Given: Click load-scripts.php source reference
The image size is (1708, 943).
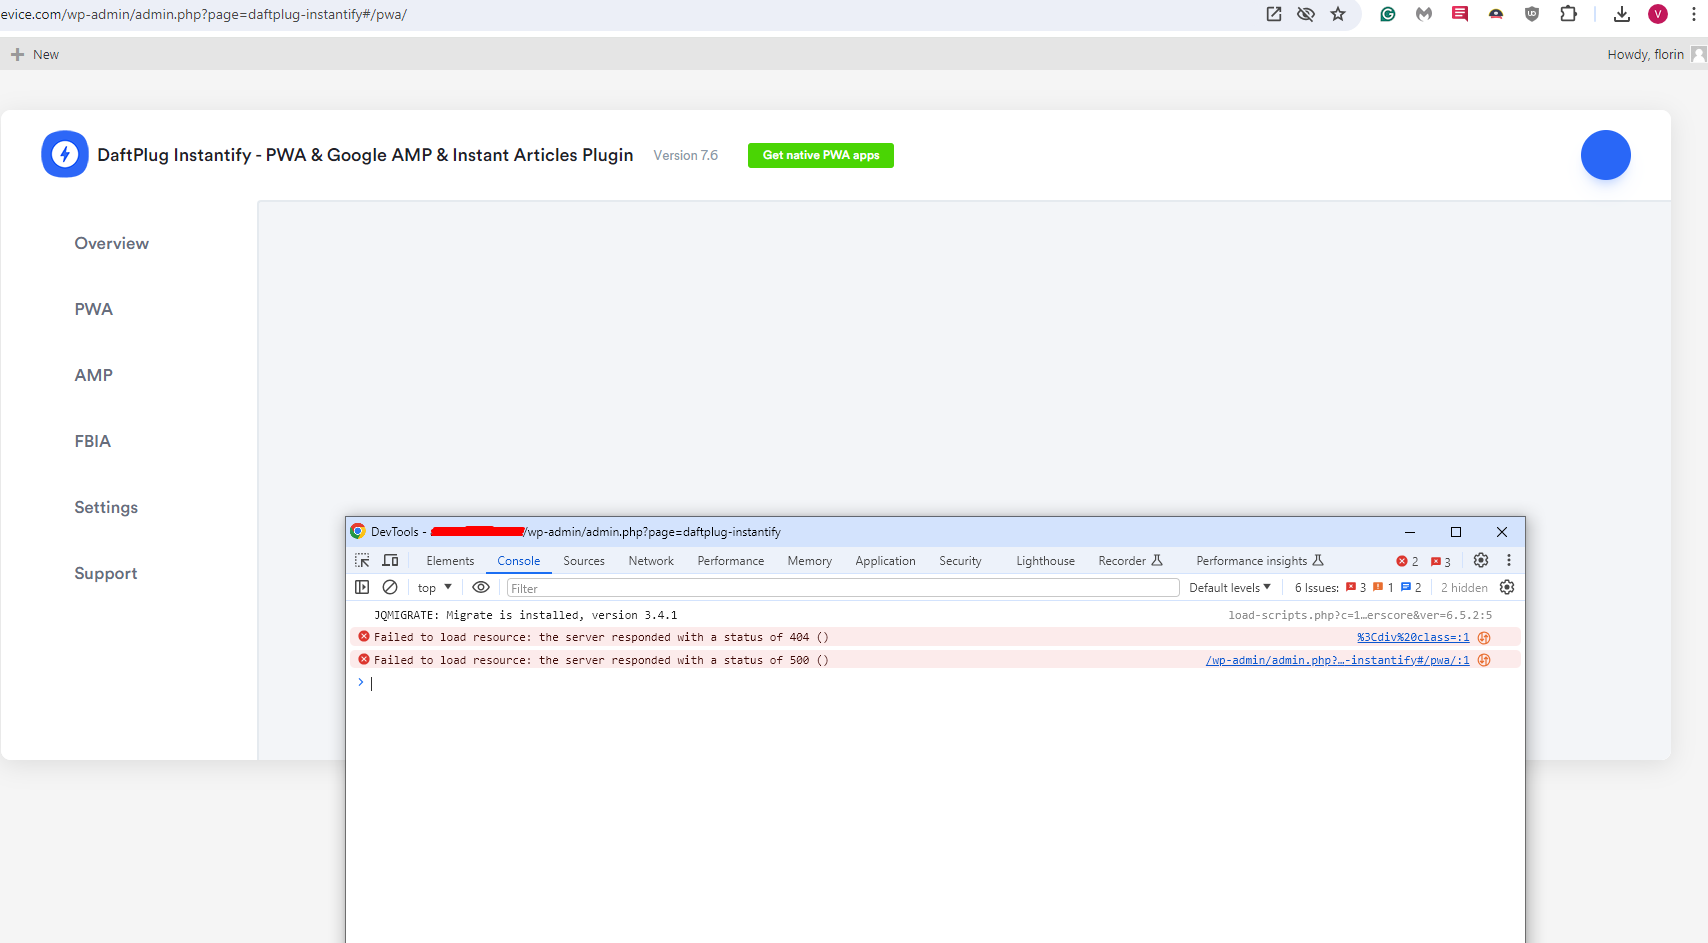Looking at the screenshot, I should (1360, 615).
